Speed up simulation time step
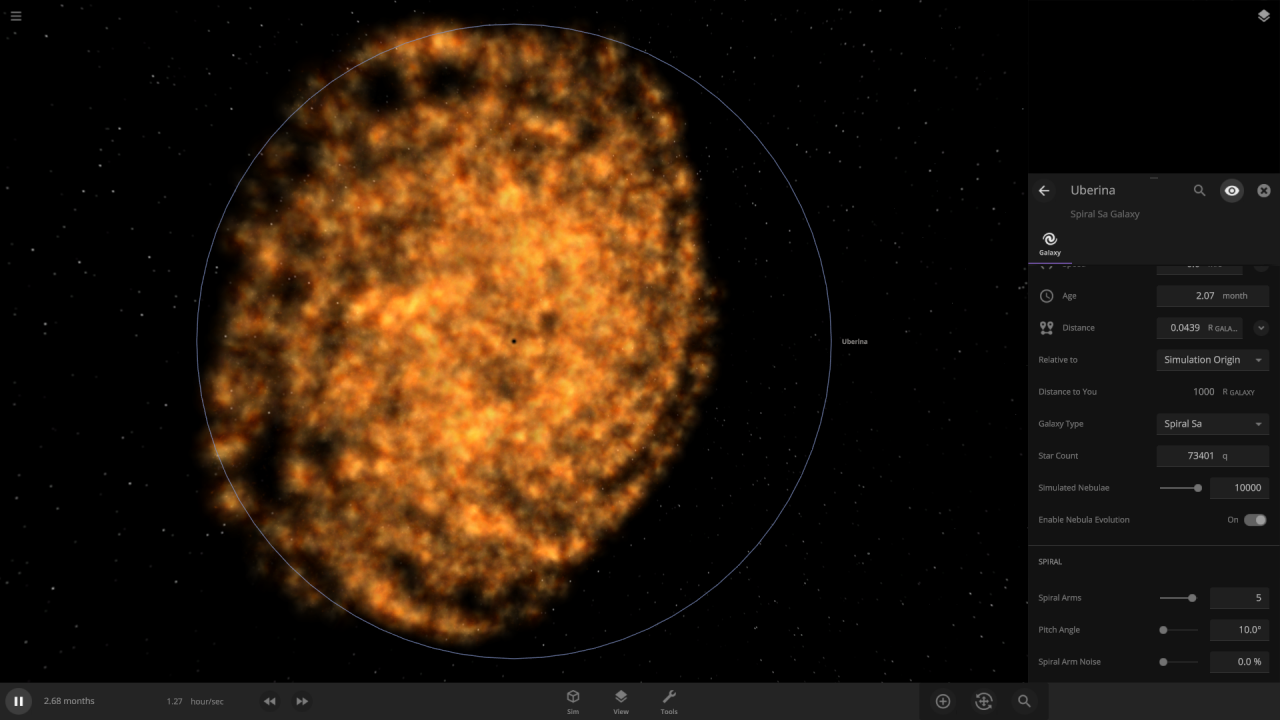 click(x=302, y=701)
